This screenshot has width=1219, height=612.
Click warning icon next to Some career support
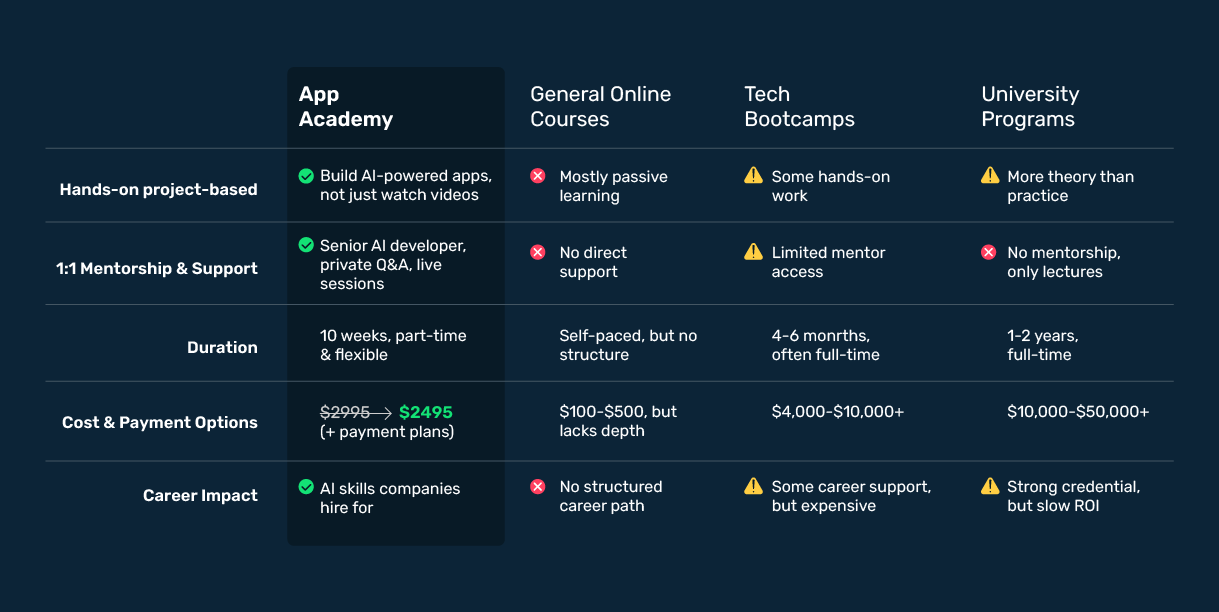753,486
